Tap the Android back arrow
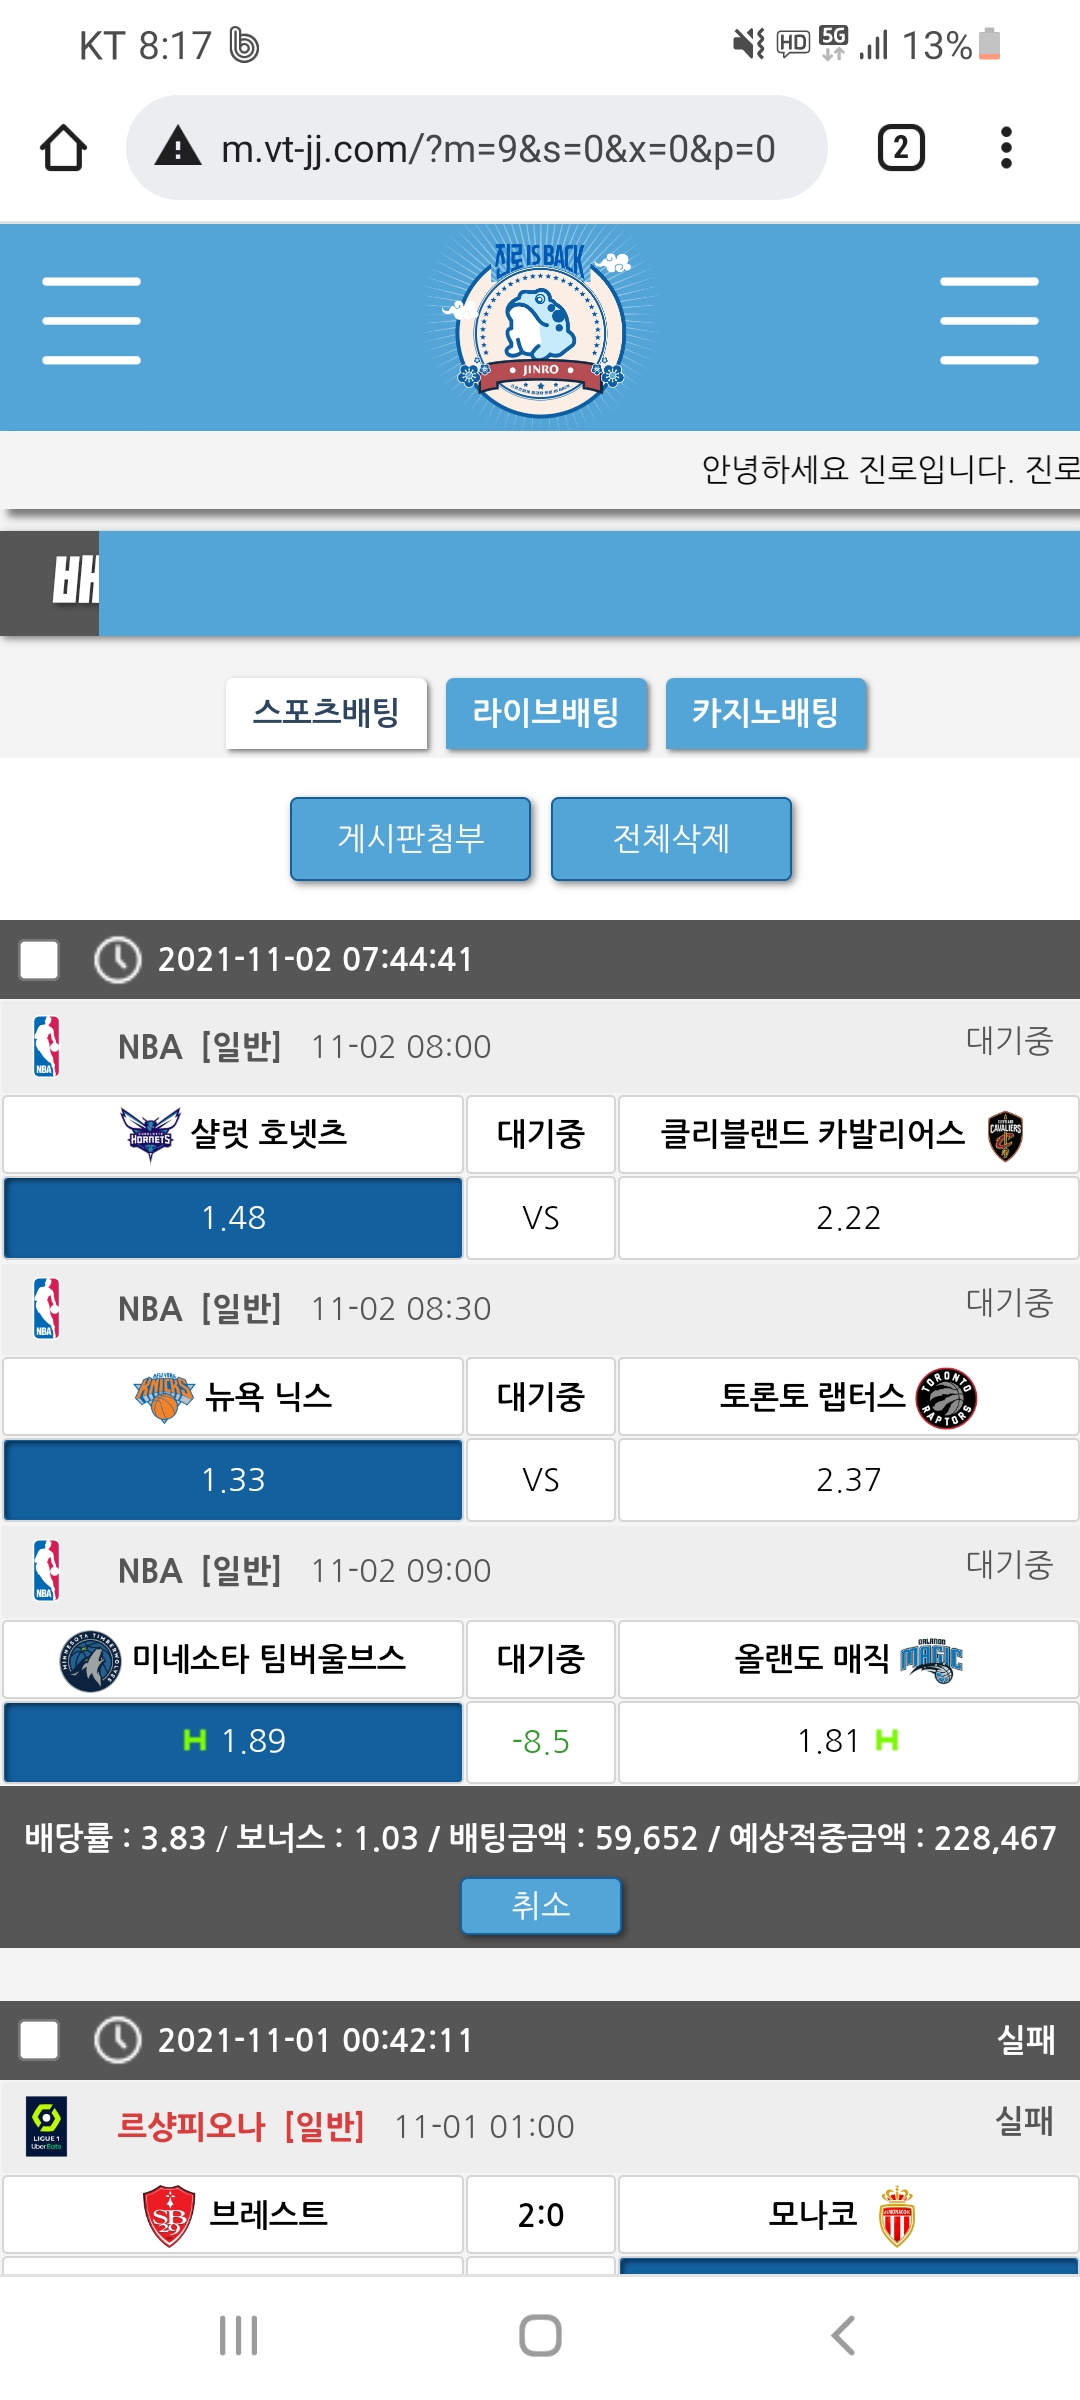The image size is (1080, 2400). pyautogui.click(x=842, y=2336)
